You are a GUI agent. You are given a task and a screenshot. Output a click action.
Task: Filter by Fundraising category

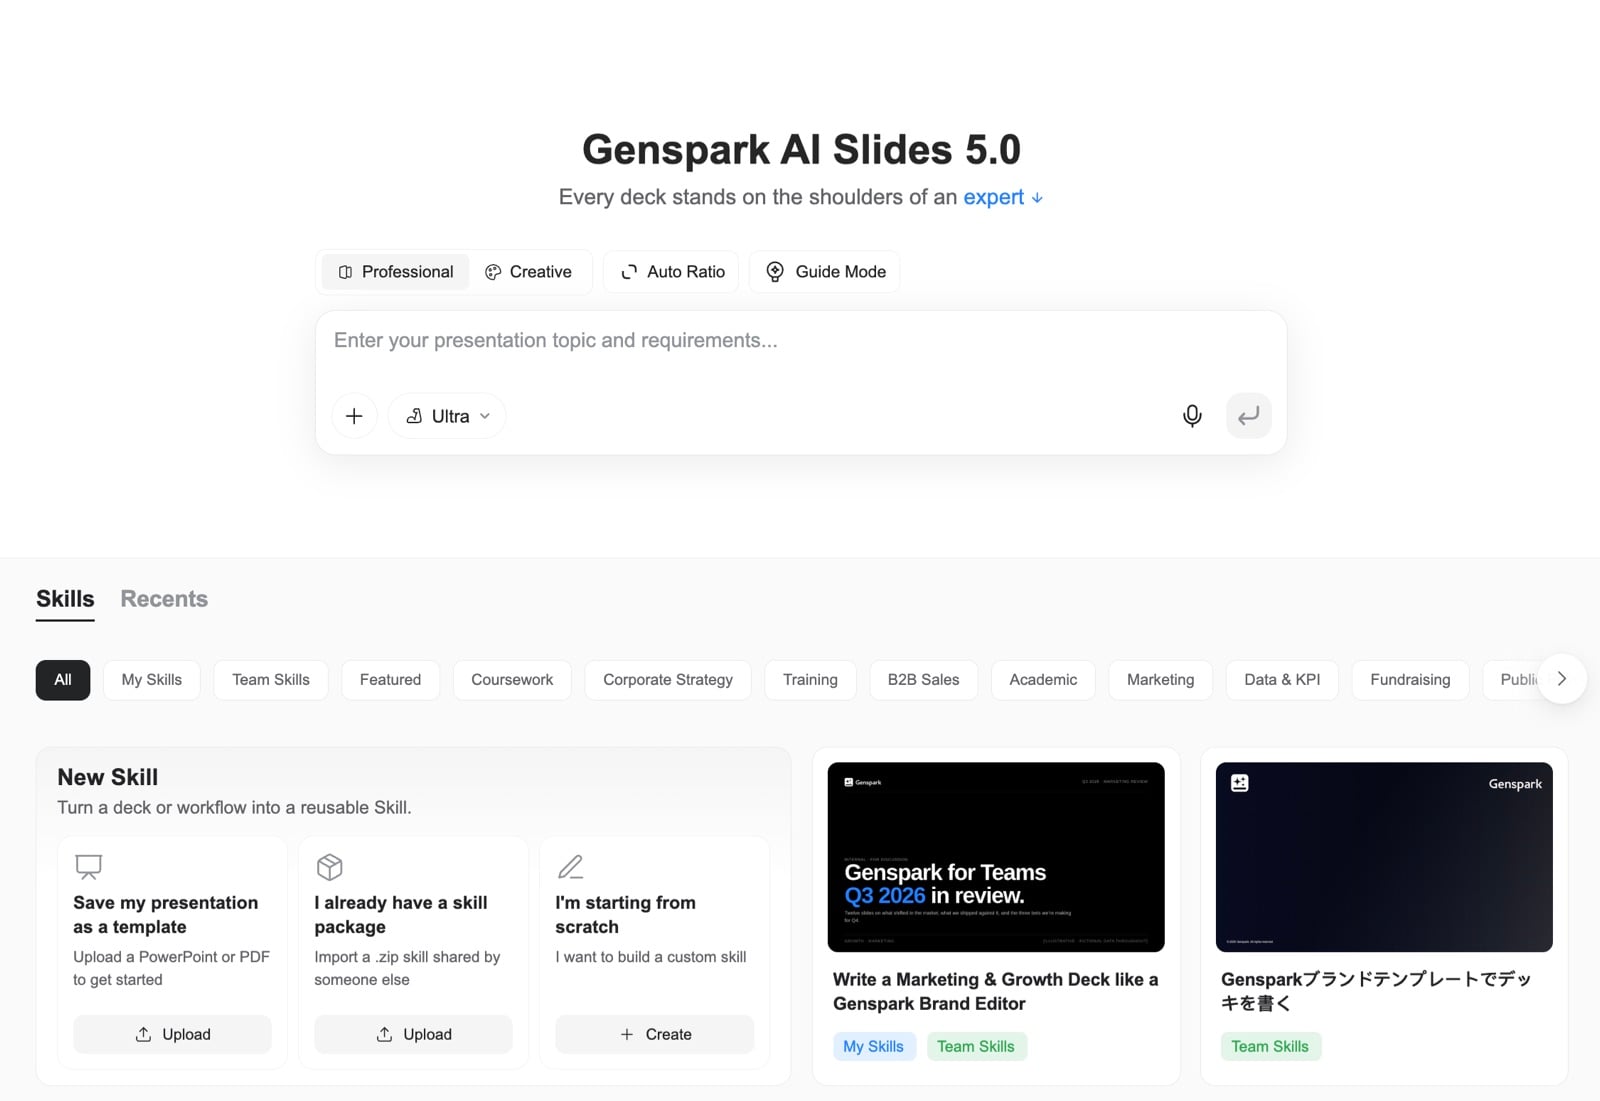point(1410,680)
